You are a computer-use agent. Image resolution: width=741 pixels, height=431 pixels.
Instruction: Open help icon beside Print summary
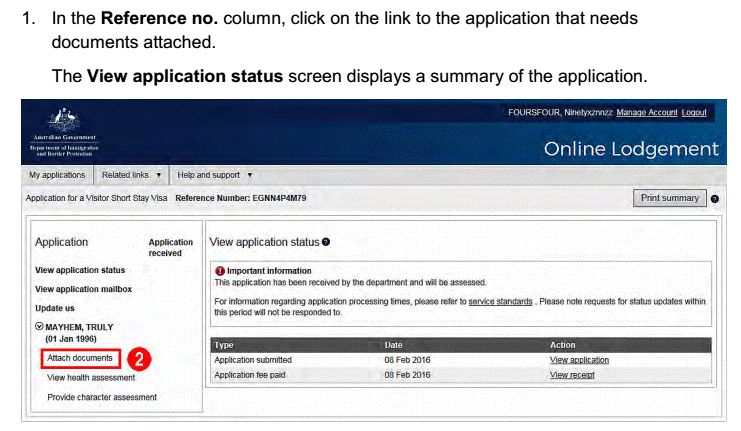click(715, 199)
